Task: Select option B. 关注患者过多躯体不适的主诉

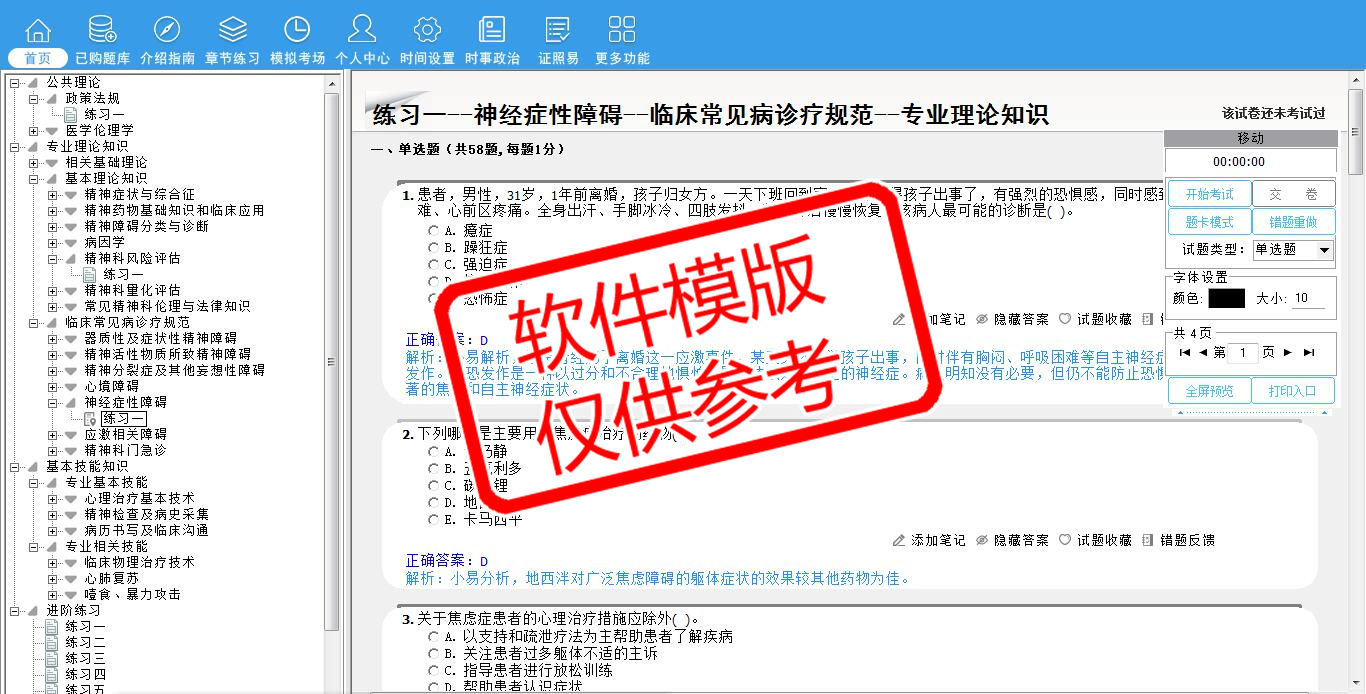Action: pyautogui.click(x=433, y=653)
